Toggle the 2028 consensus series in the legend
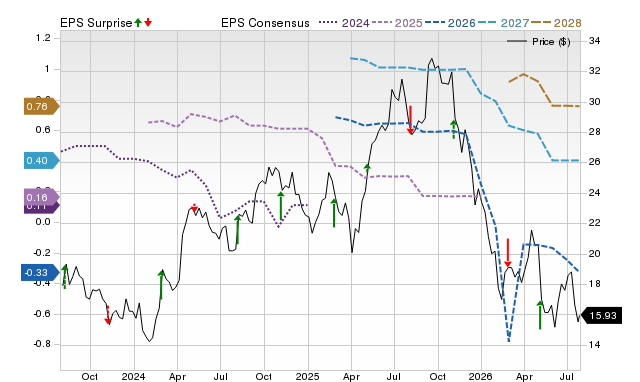 click(x=556, y=23)
